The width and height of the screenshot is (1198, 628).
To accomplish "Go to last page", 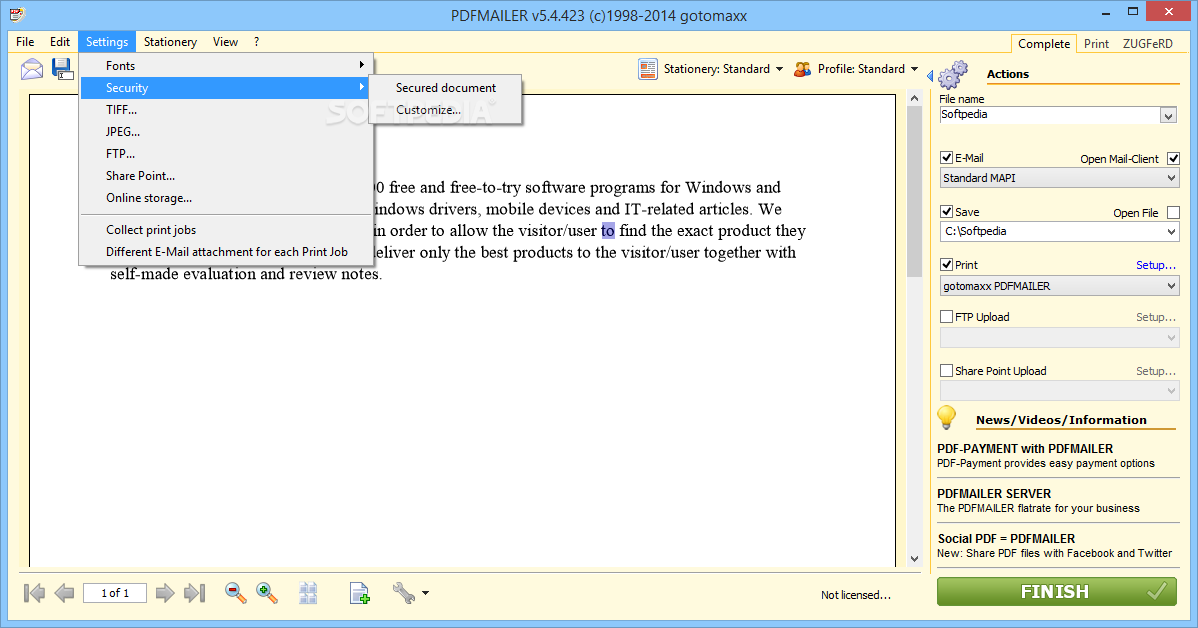I will tap(195, 593).
